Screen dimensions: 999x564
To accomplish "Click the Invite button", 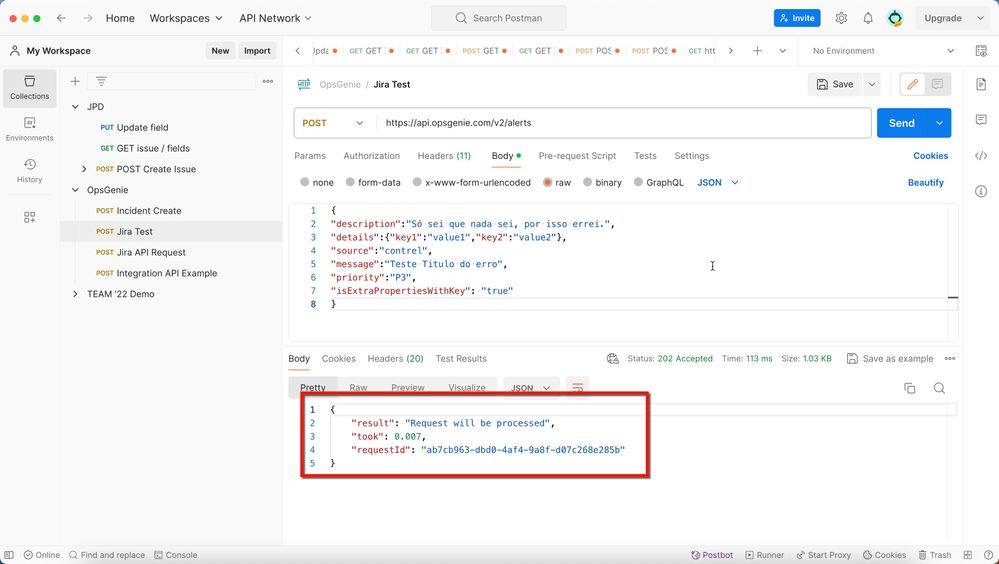I will tap(797, 18).
